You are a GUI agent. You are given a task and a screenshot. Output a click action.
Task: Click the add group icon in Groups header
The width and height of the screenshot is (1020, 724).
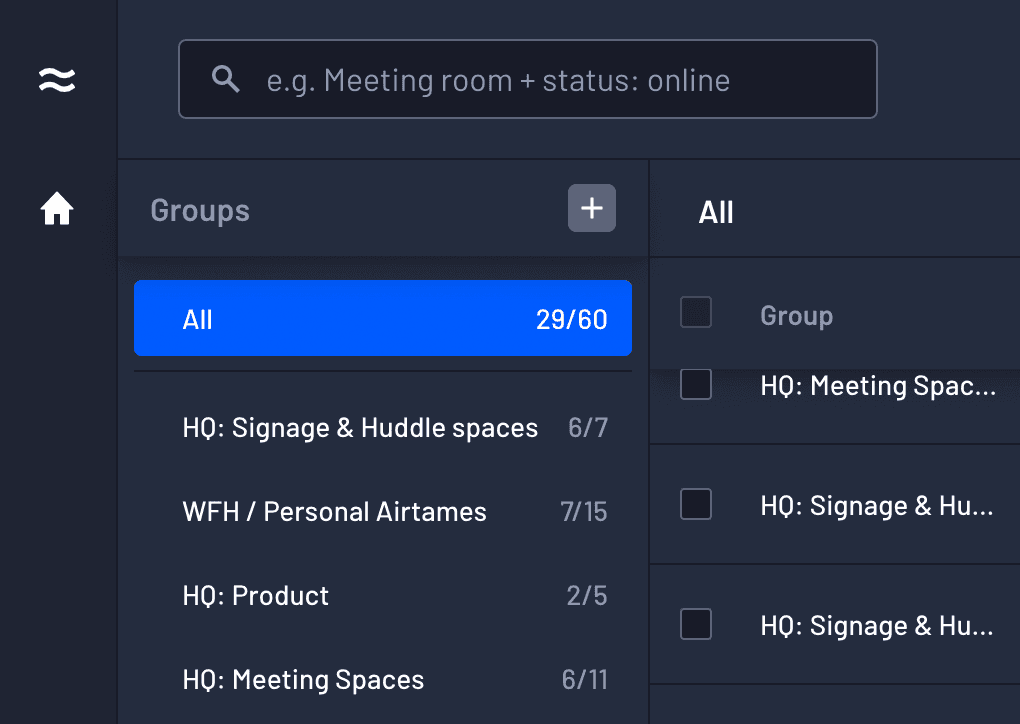click(592, 208)
